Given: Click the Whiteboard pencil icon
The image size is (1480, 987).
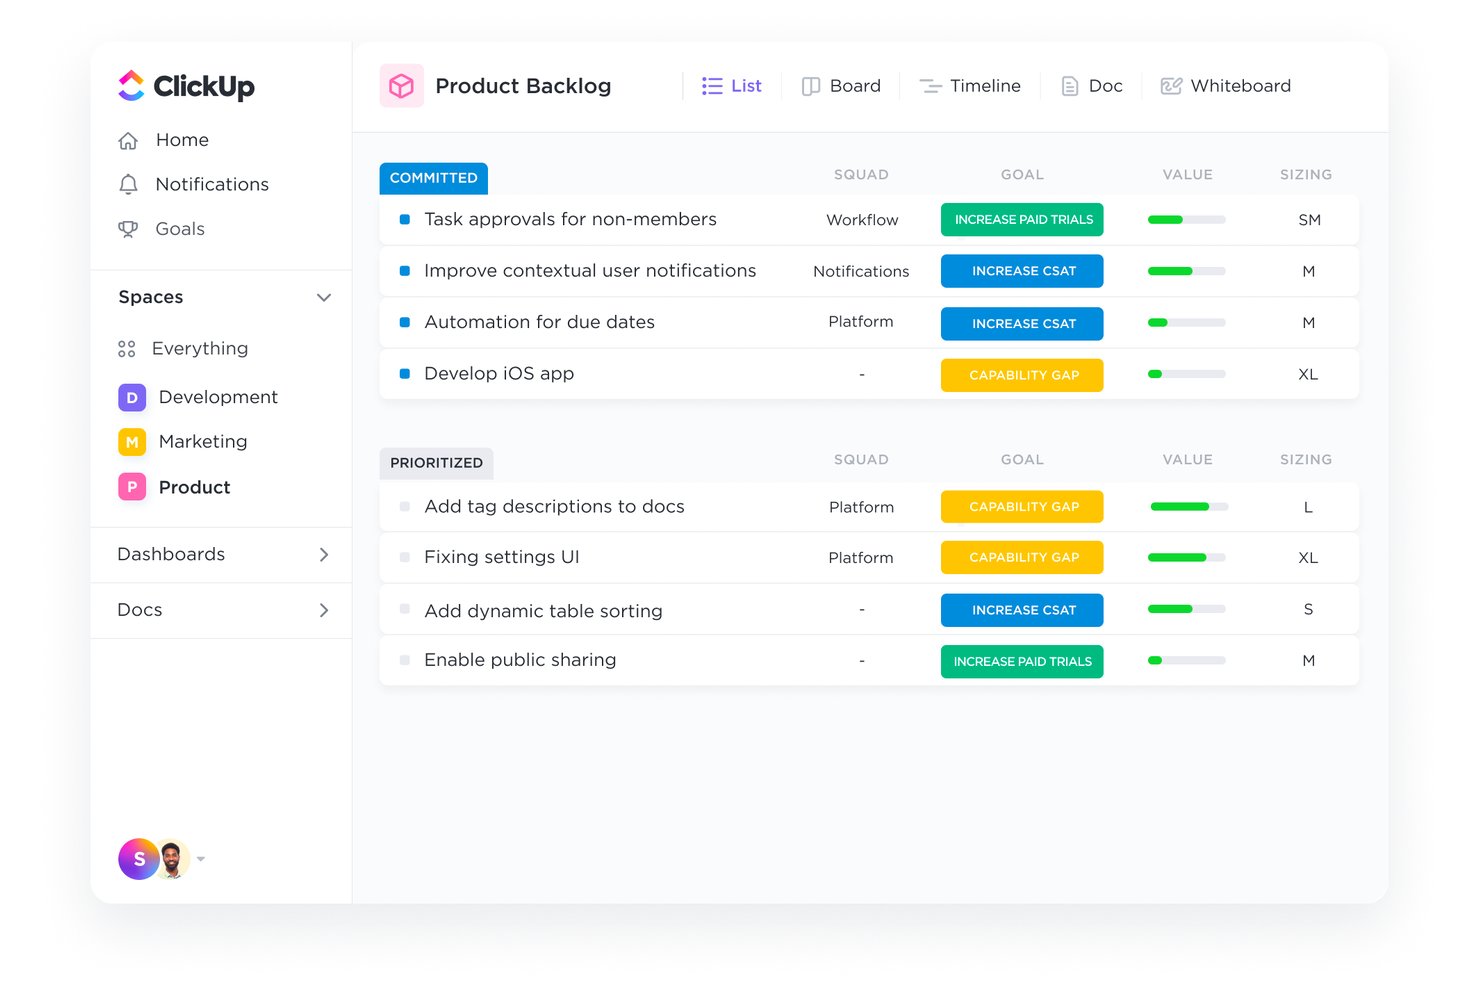Looking at the screenshot, I should click(x=1171, y=86).
